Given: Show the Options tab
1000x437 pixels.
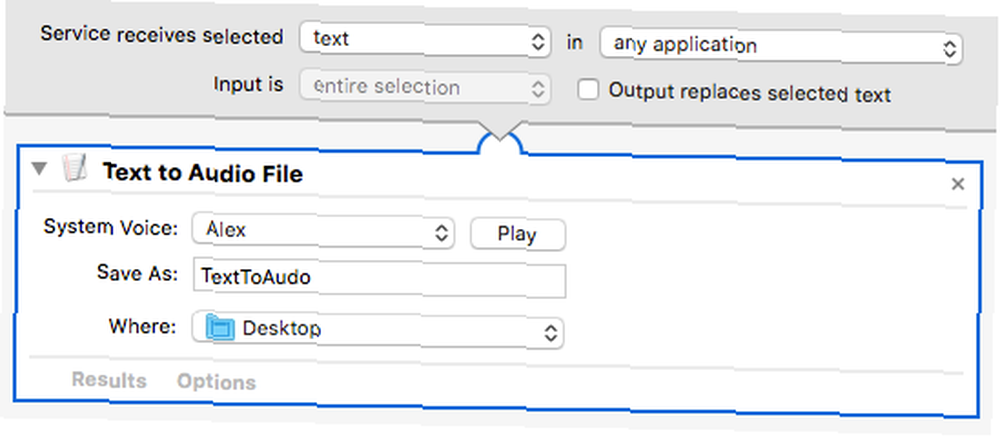Looking at the screenshot, I should 216,382.
